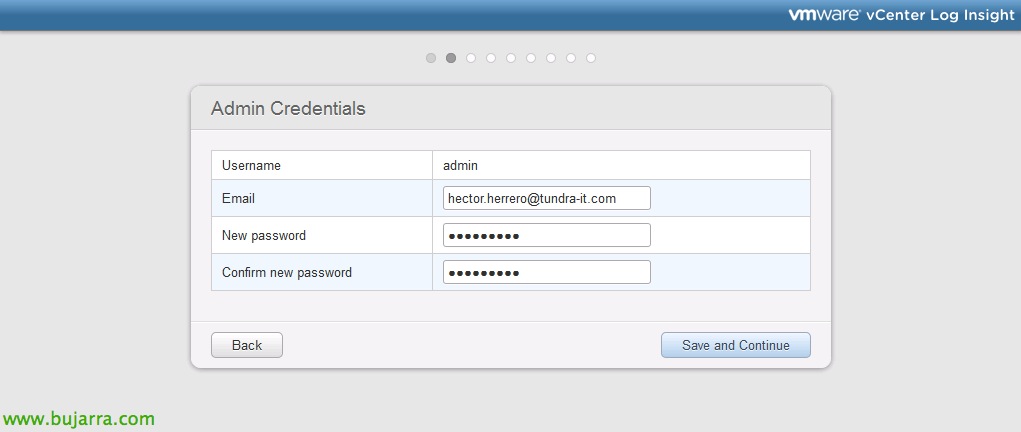Click the Email row label

pyautogui.click(x=238, y=199)
